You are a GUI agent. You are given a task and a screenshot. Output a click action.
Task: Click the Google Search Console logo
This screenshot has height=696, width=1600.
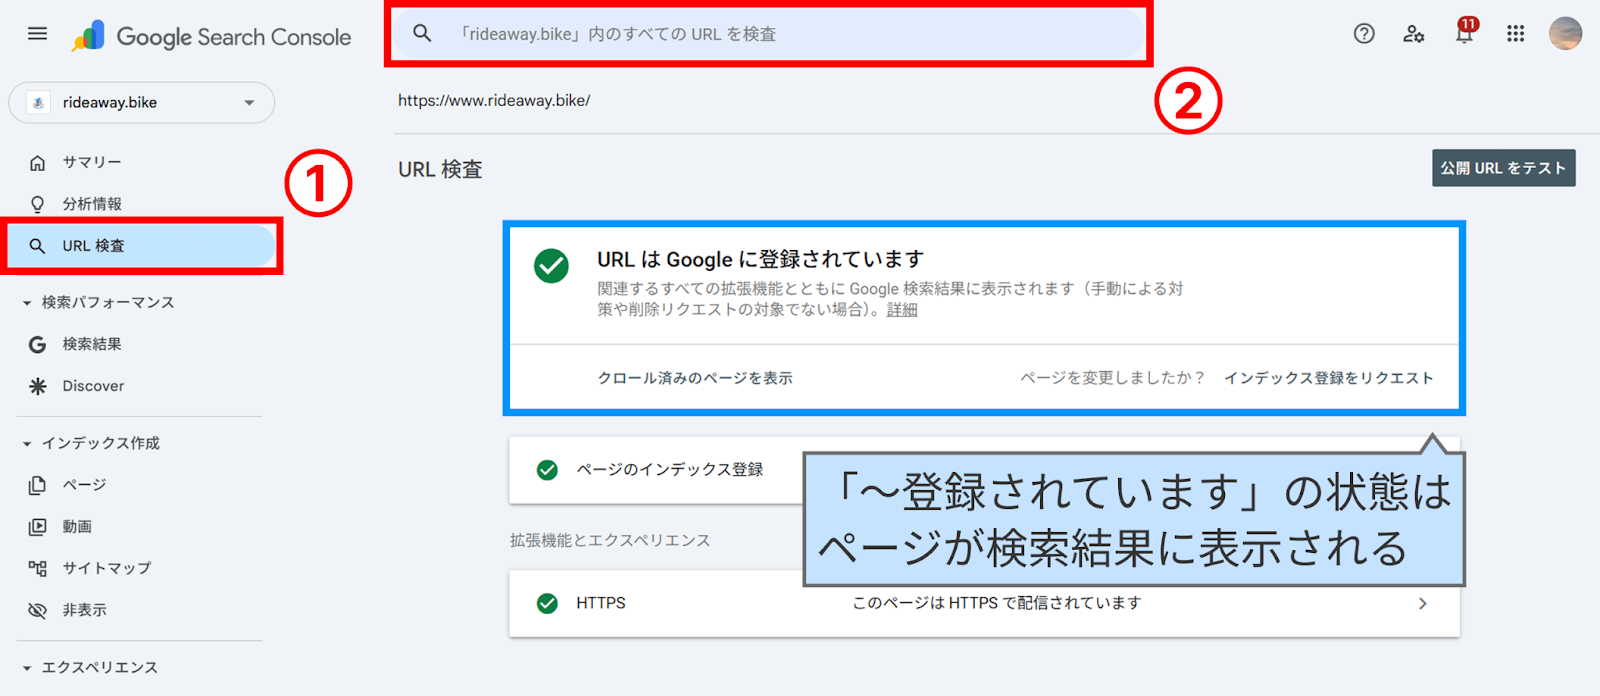pyautogui.click(x=211, y=36)
